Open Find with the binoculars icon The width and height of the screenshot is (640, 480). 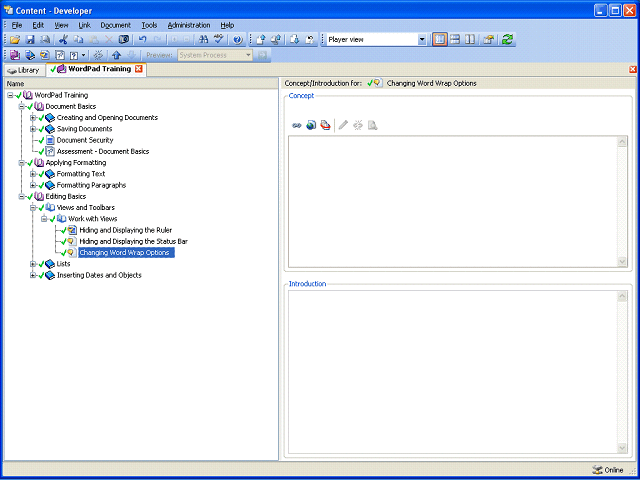pos(203,40)
